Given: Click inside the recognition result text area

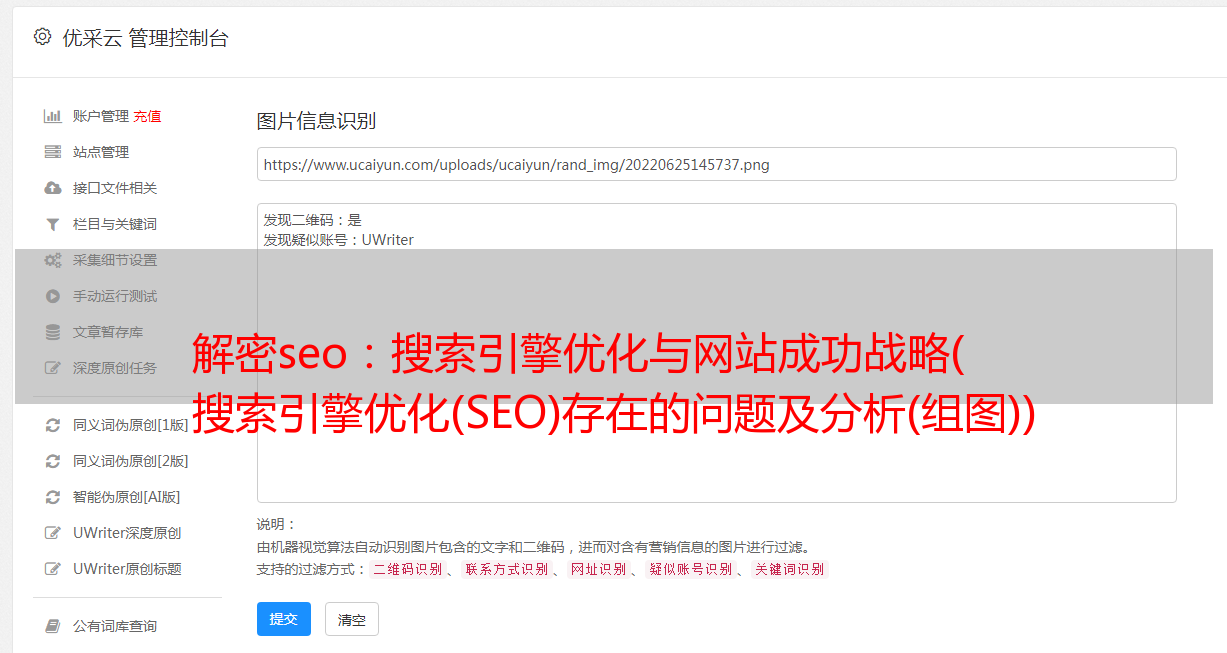Looking at the screenshot, I should pos(716,352).
